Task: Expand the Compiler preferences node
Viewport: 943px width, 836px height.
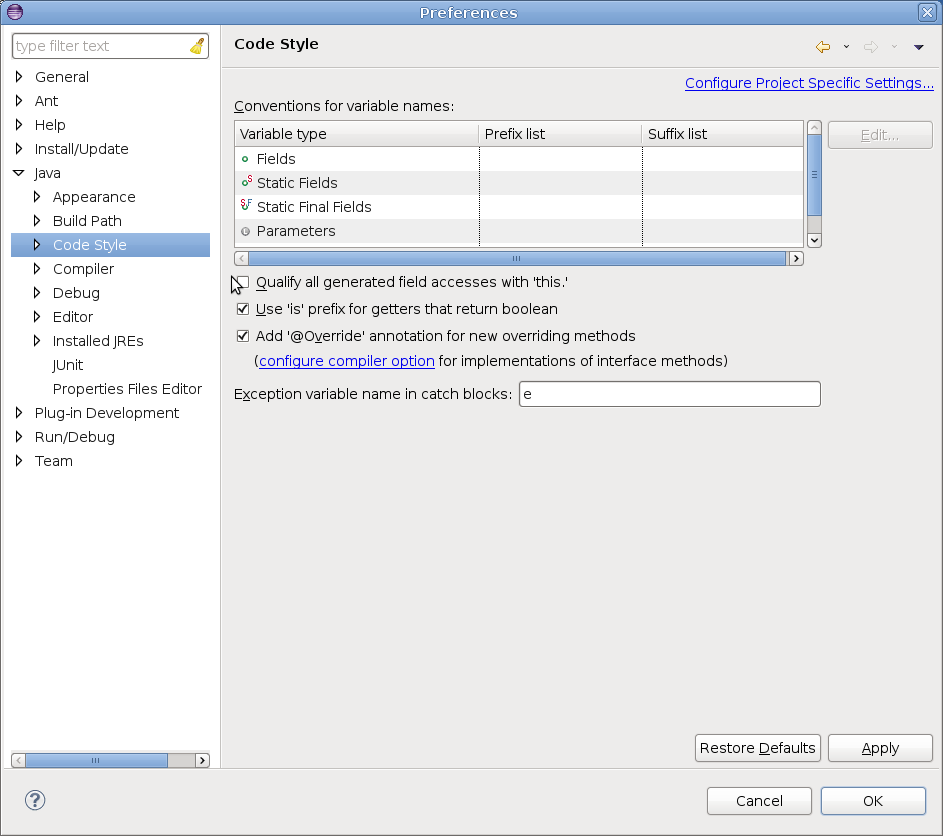Action: 37,269
